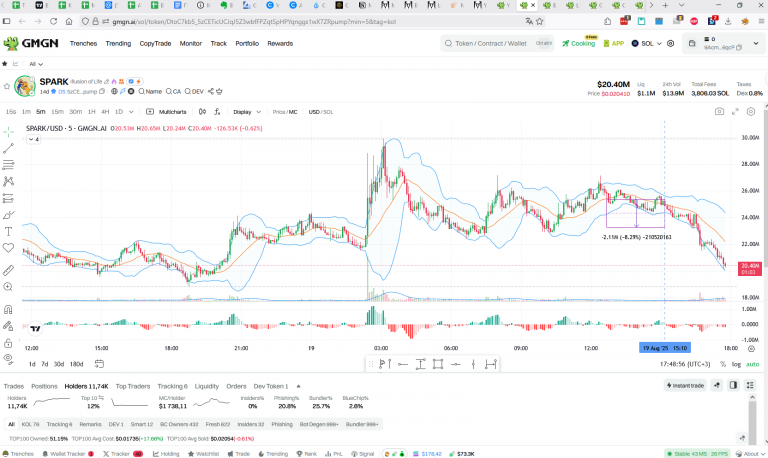
Task: Open header settings hexagon next to SOL
Action: coord(671,44)
